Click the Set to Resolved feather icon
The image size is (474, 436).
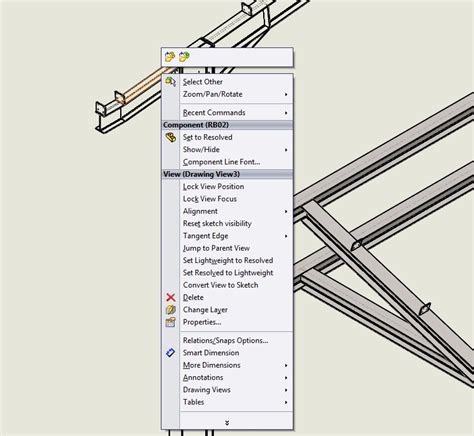tap(171, 137)
